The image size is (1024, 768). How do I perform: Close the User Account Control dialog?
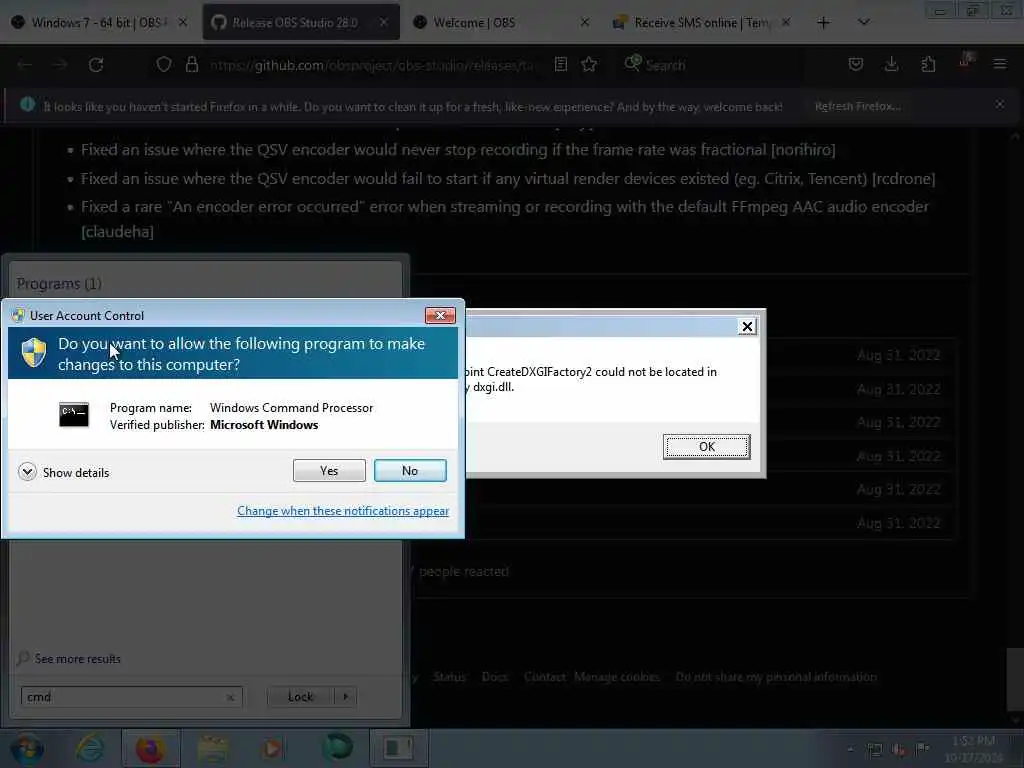click(x=440, y=315)
